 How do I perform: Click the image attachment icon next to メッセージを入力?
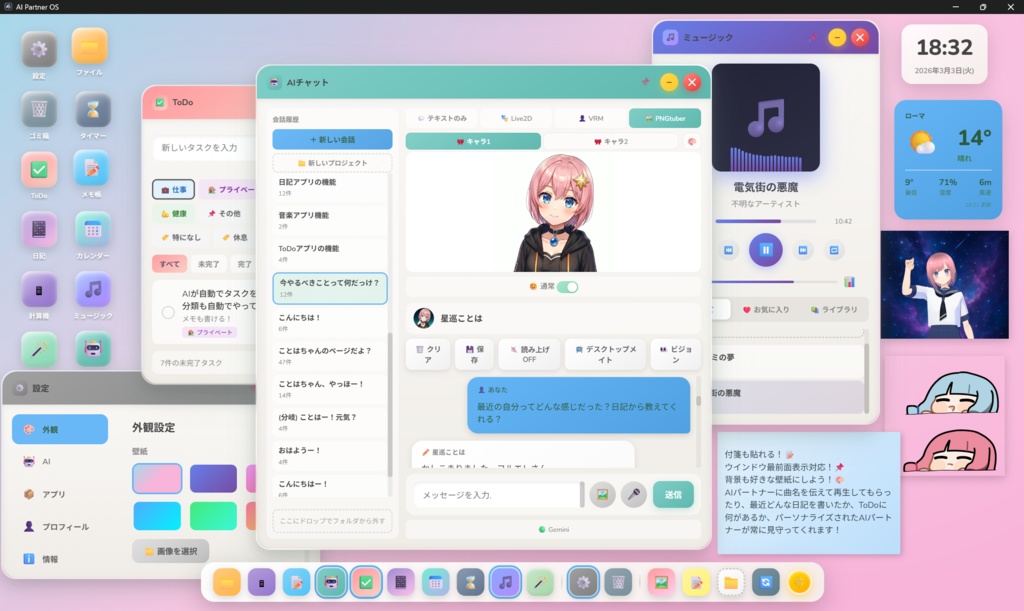602,495
